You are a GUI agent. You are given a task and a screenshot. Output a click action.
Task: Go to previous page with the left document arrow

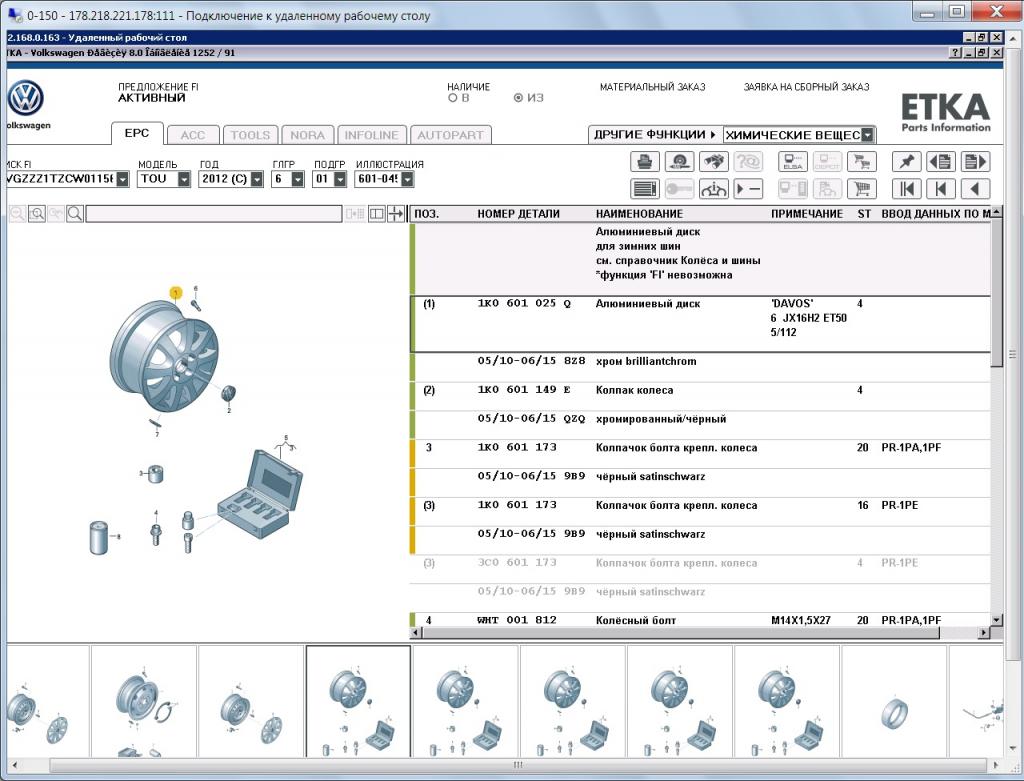(940, 161)
